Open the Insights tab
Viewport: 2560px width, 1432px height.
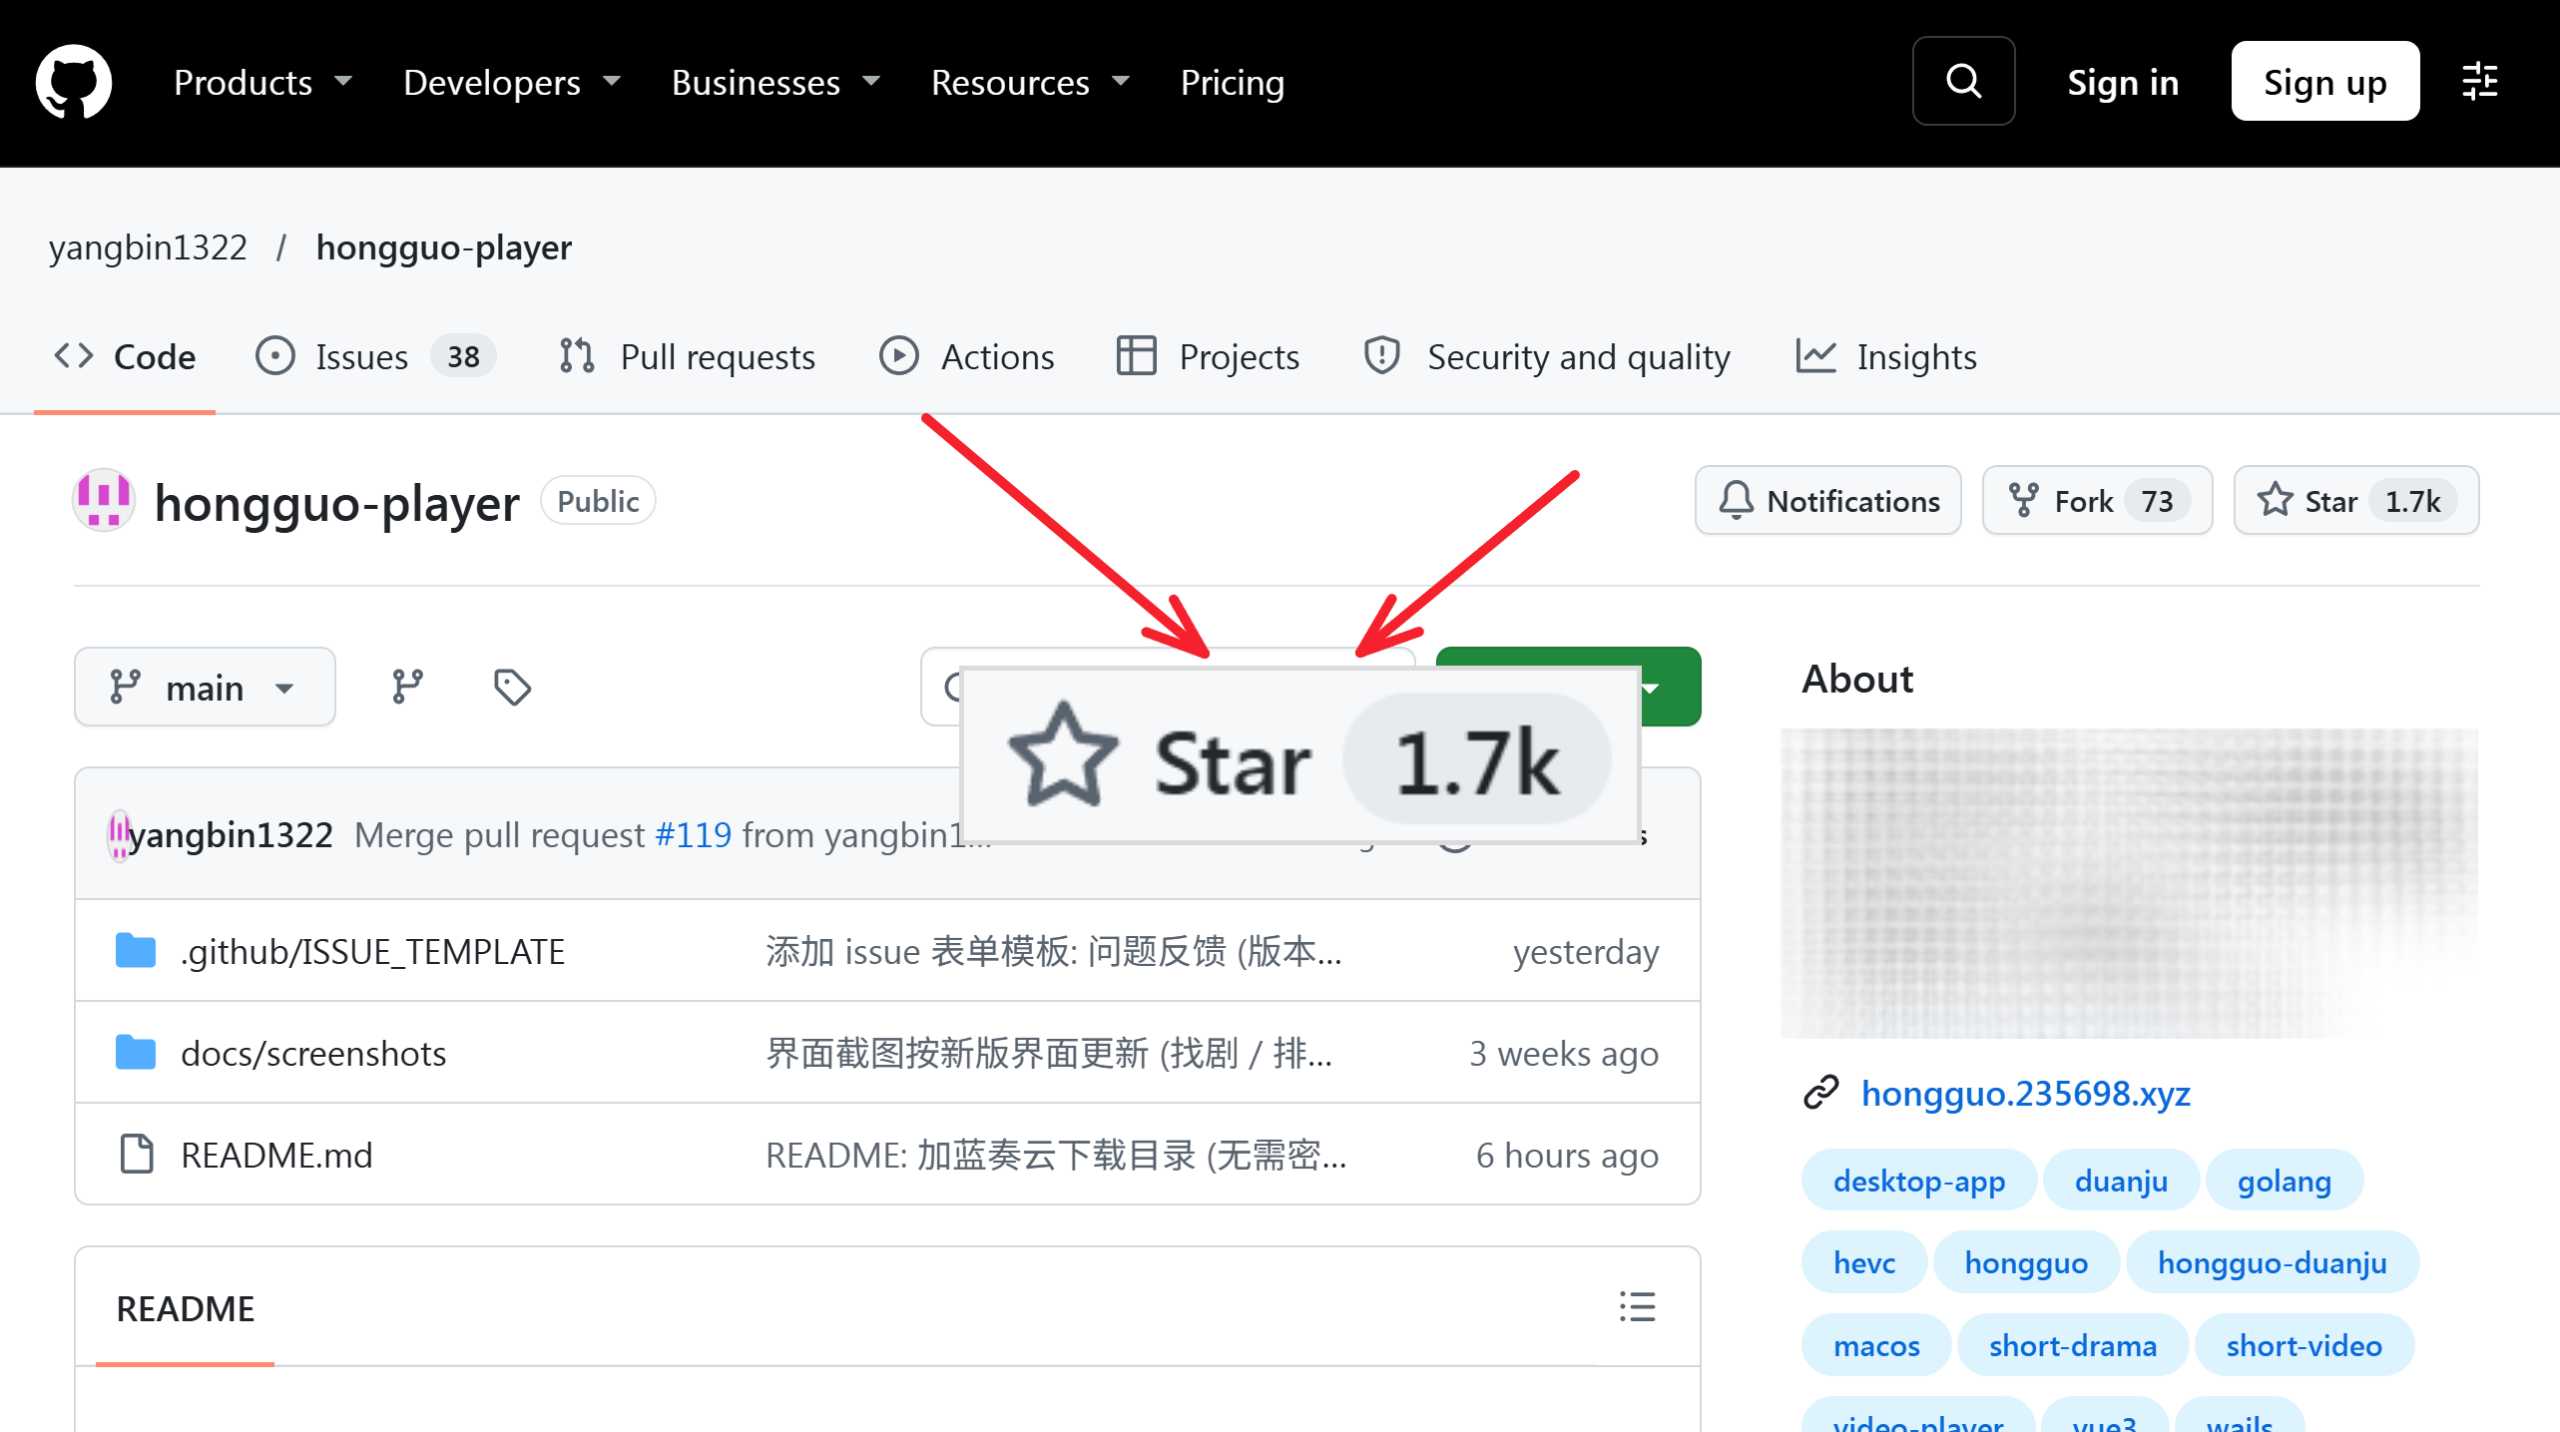(1886, 356)
